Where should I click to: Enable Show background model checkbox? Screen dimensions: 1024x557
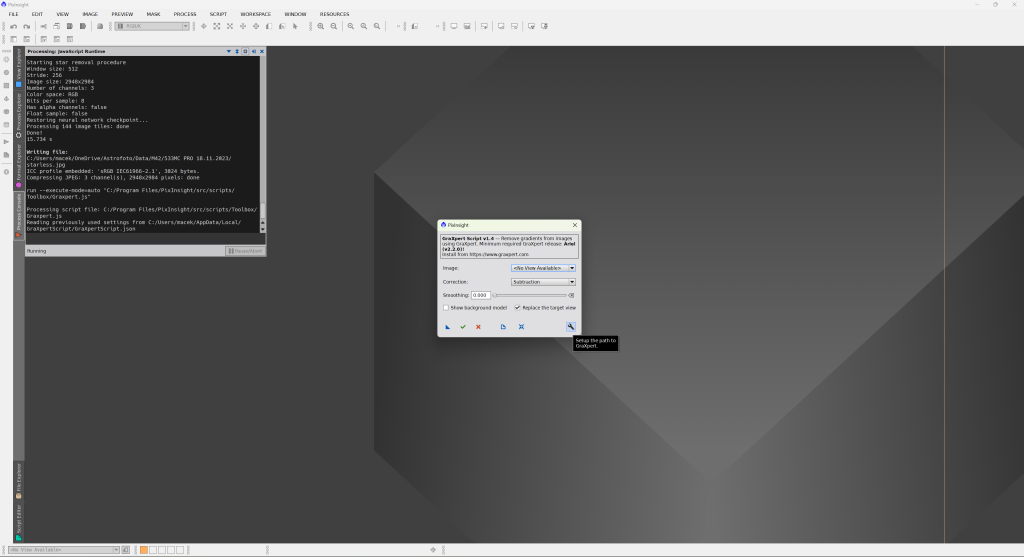click(x=446, y=308)
